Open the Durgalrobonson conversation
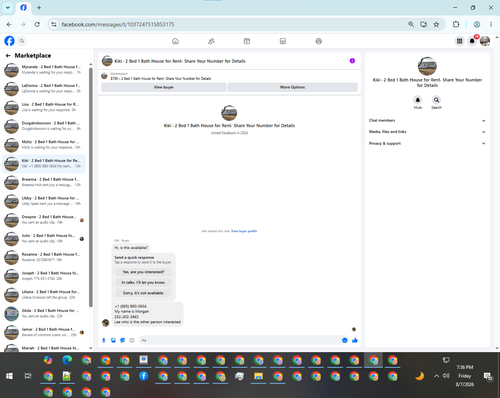The width and height of the screenshot is (500, 398). [x=44, y=126]
